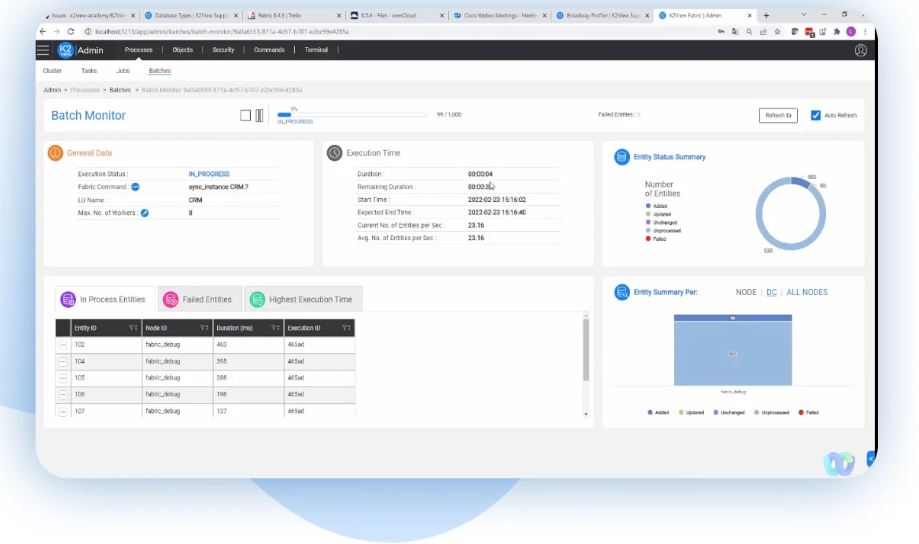Open the Objects menu

[x=182, y=50]
